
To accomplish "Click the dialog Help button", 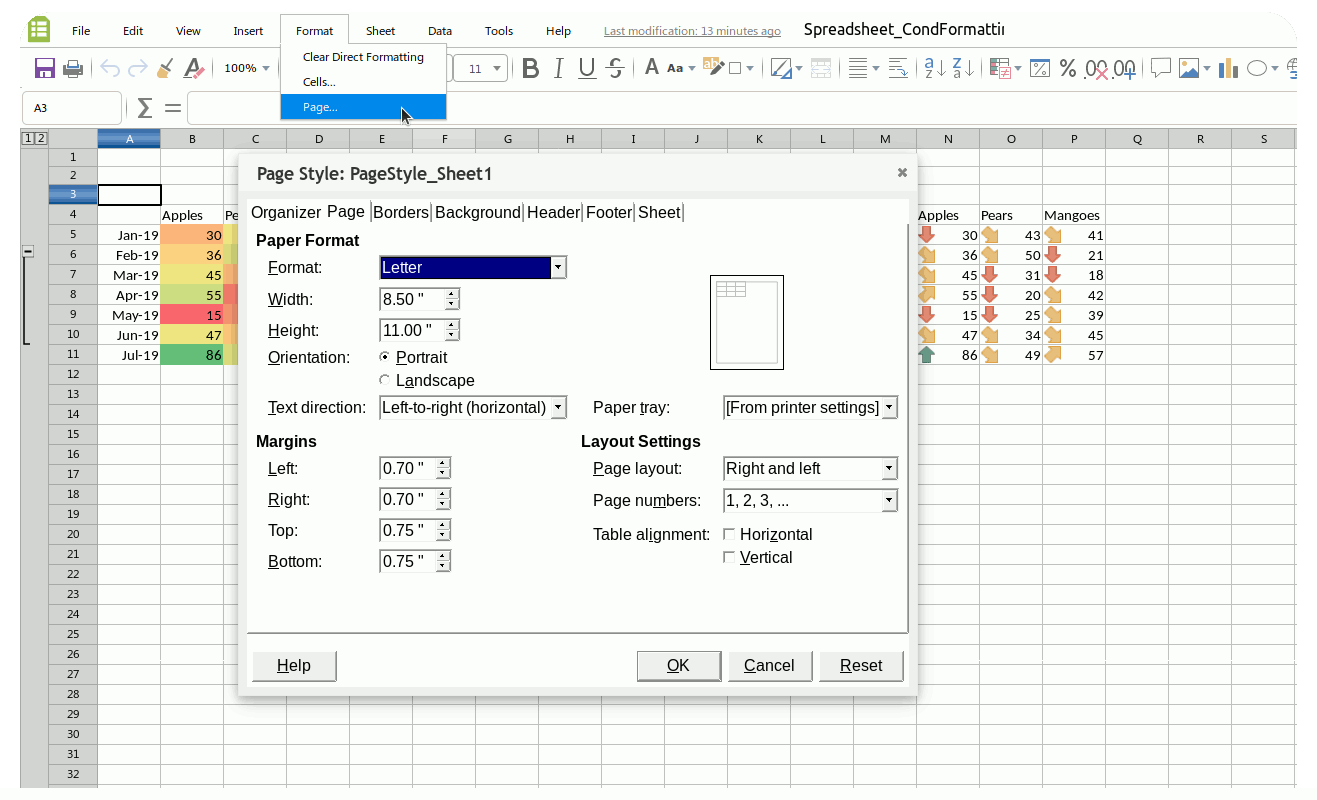I will click(x=294, y=666).
